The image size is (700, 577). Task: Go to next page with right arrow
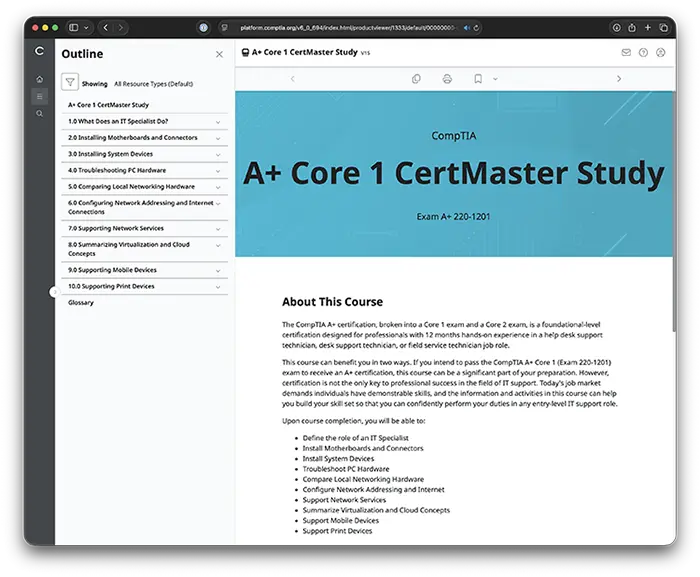point(618,78)
